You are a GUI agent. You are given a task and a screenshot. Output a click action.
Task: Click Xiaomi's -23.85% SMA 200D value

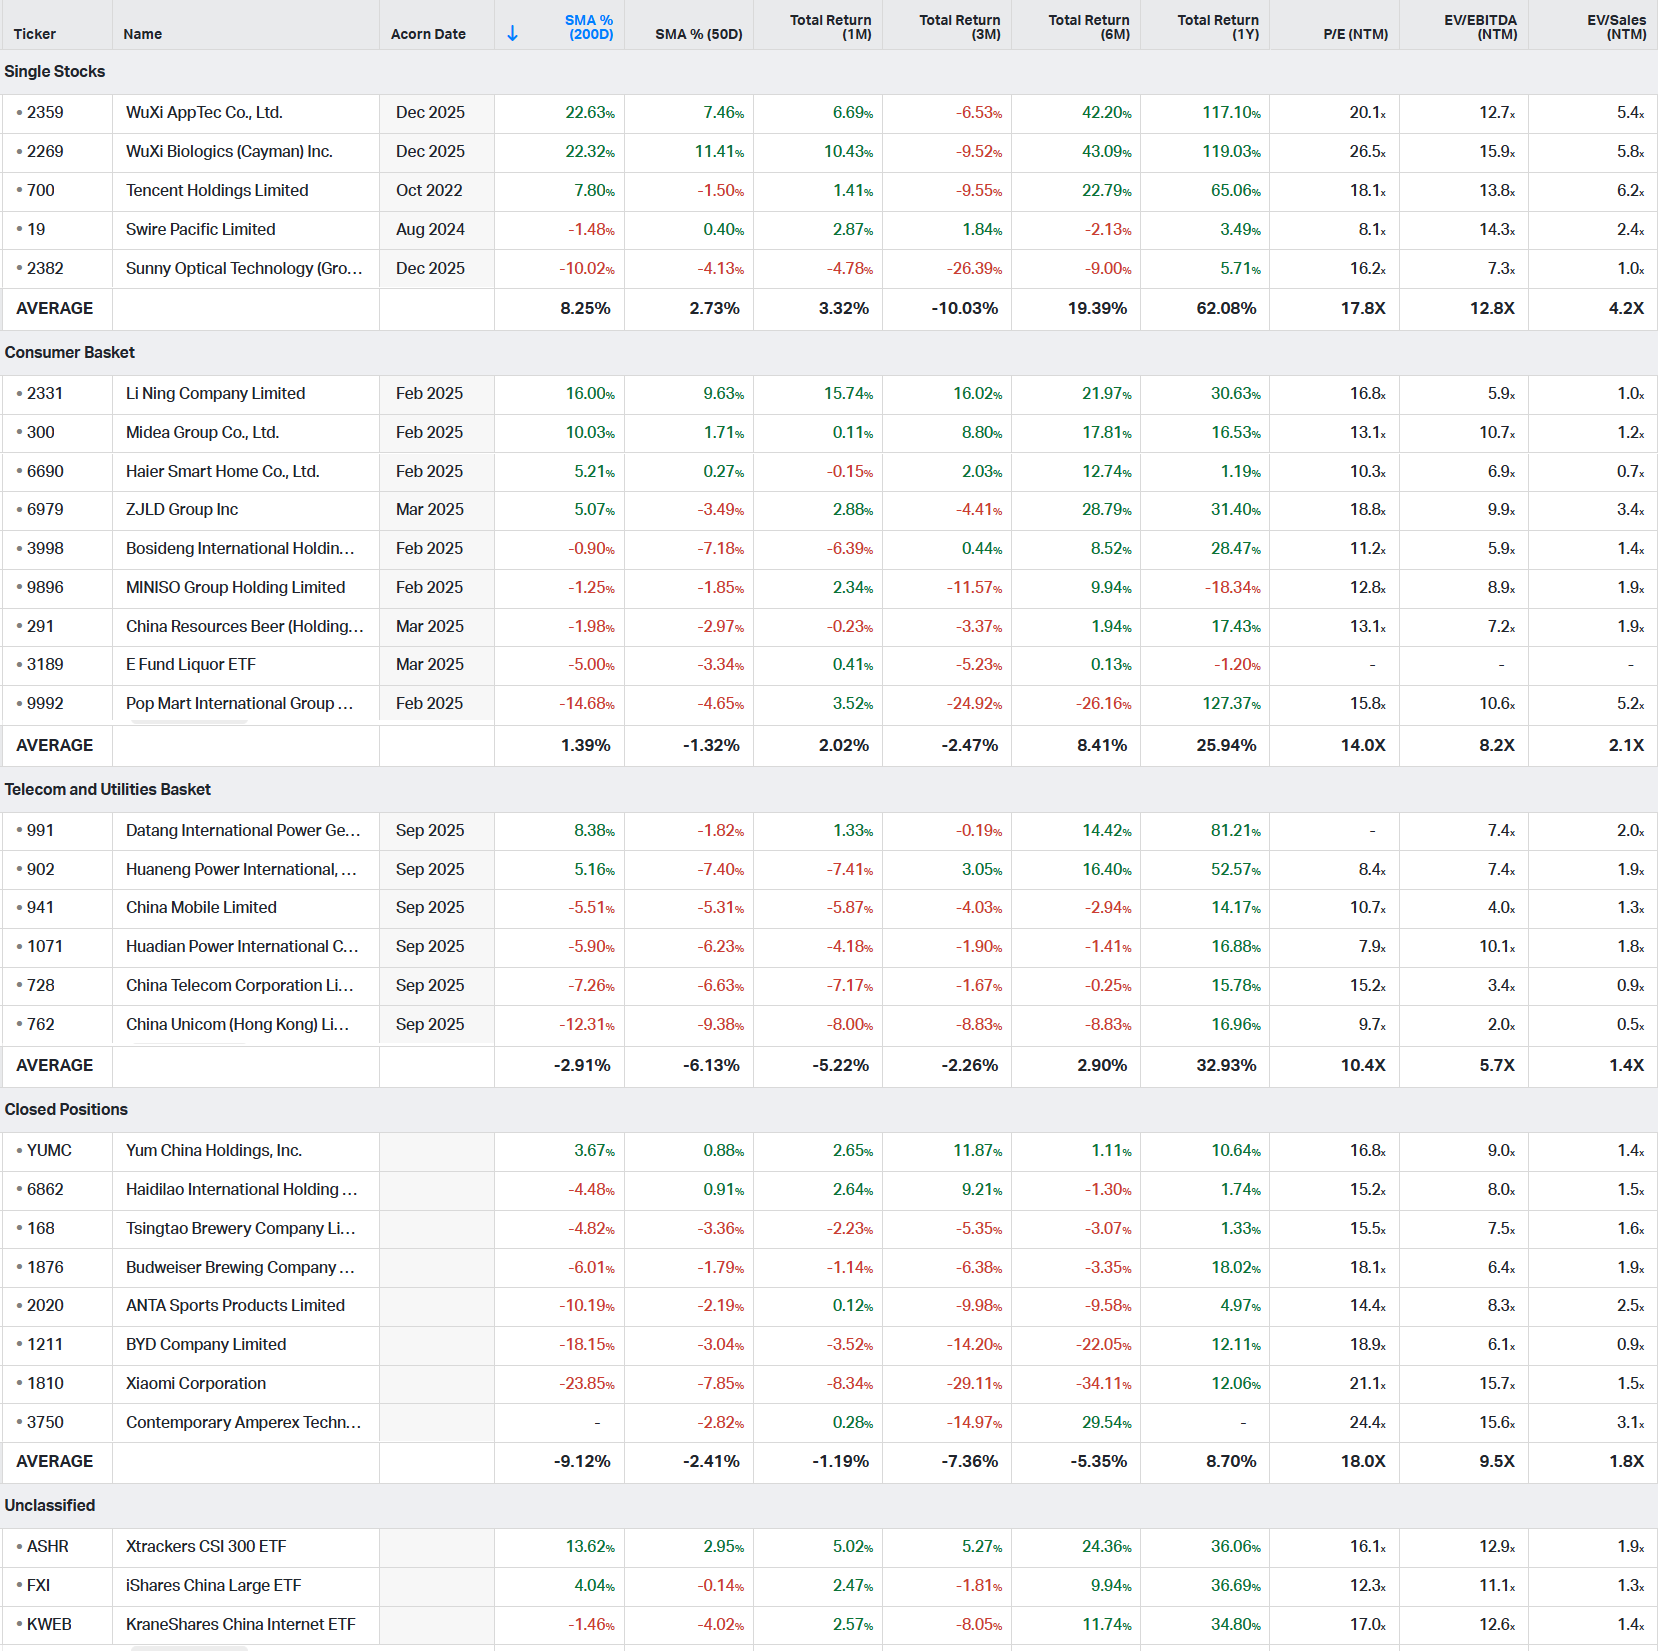(x=587, y=1384)
